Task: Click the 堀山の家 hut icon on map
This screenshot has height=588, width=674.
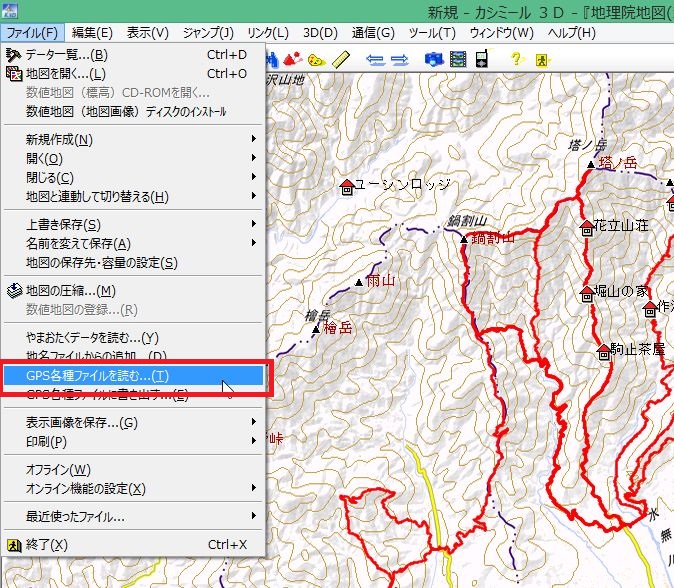Action: 587,294
